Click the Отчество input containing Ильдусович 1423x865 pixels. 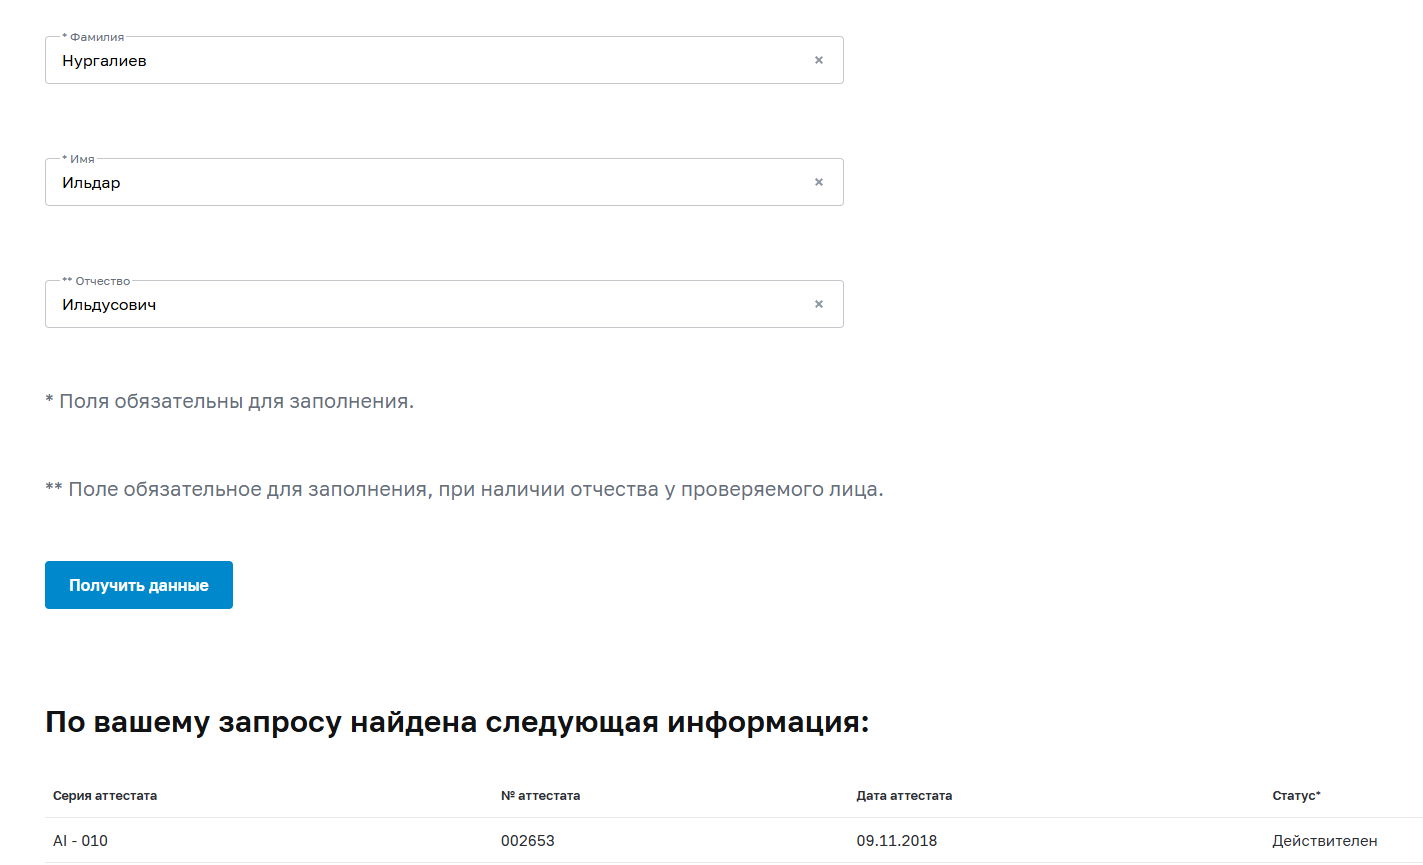coord(444,304)
